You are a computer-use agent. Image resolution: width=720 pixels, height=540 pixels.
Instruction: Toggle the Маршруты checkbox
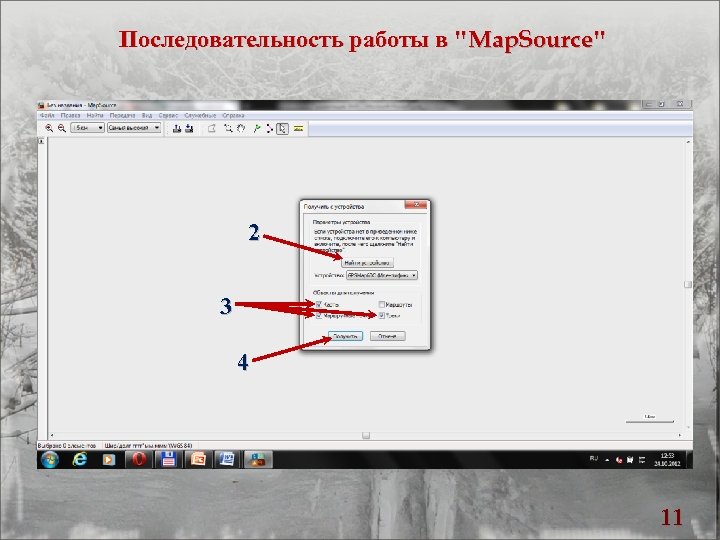point(382,304)
